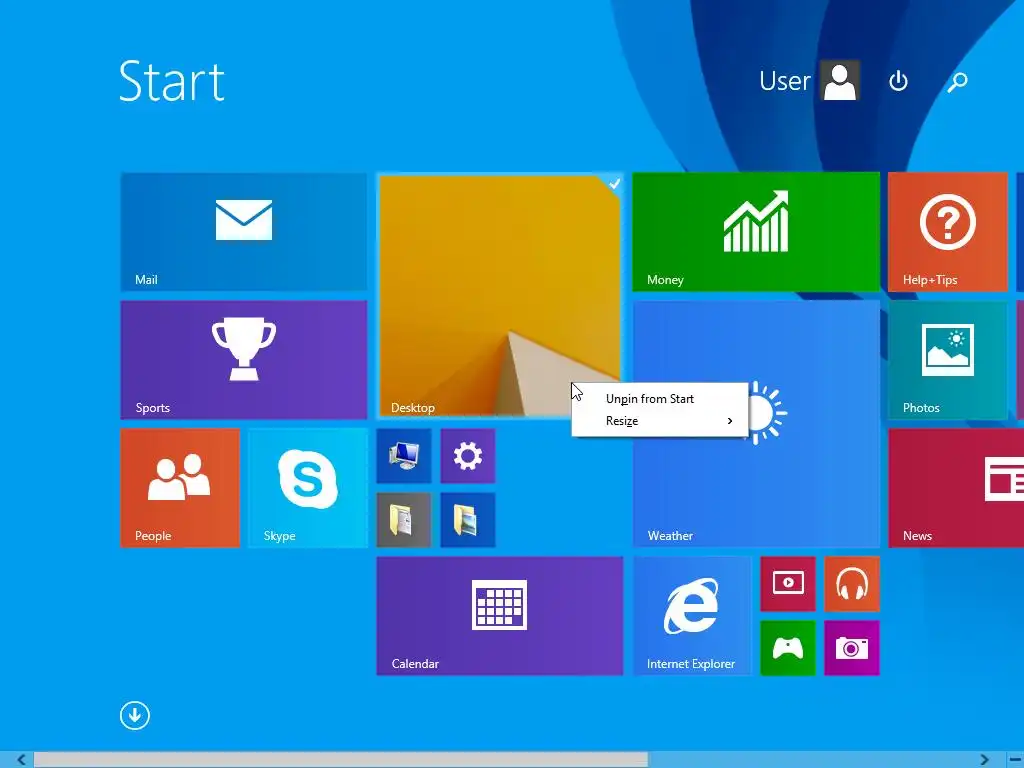
Task: Open the Money tile
Action: pos(756,231)
